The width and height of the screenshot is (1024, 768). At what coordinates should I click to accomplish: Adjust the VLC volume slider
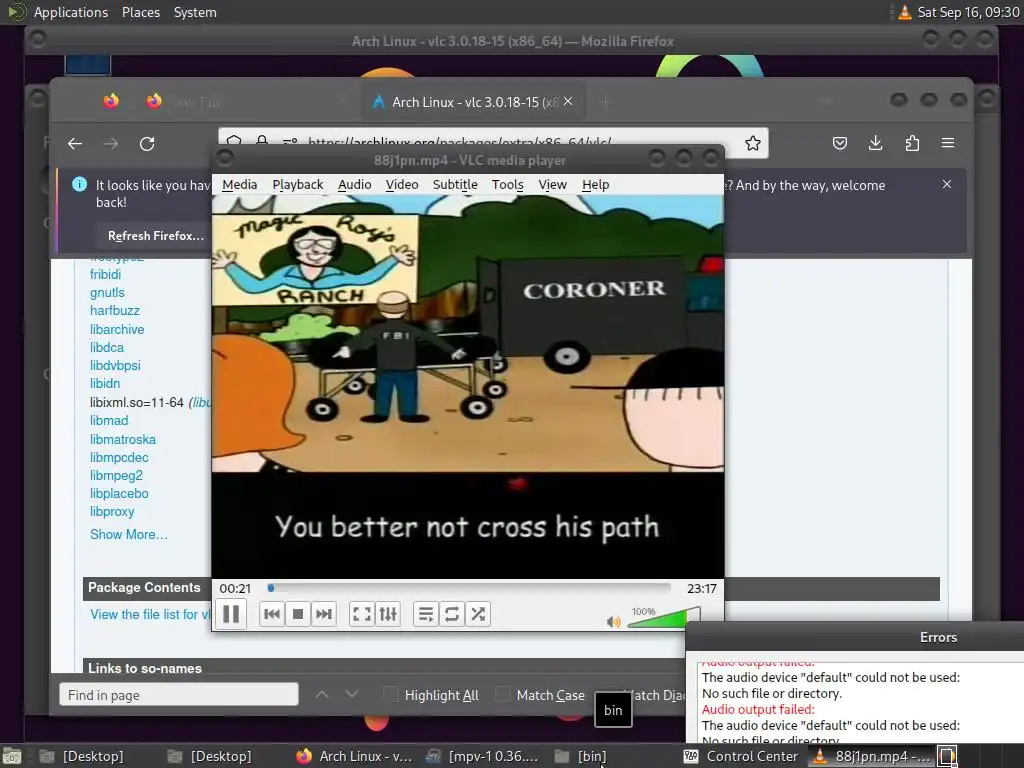(664, 617)
